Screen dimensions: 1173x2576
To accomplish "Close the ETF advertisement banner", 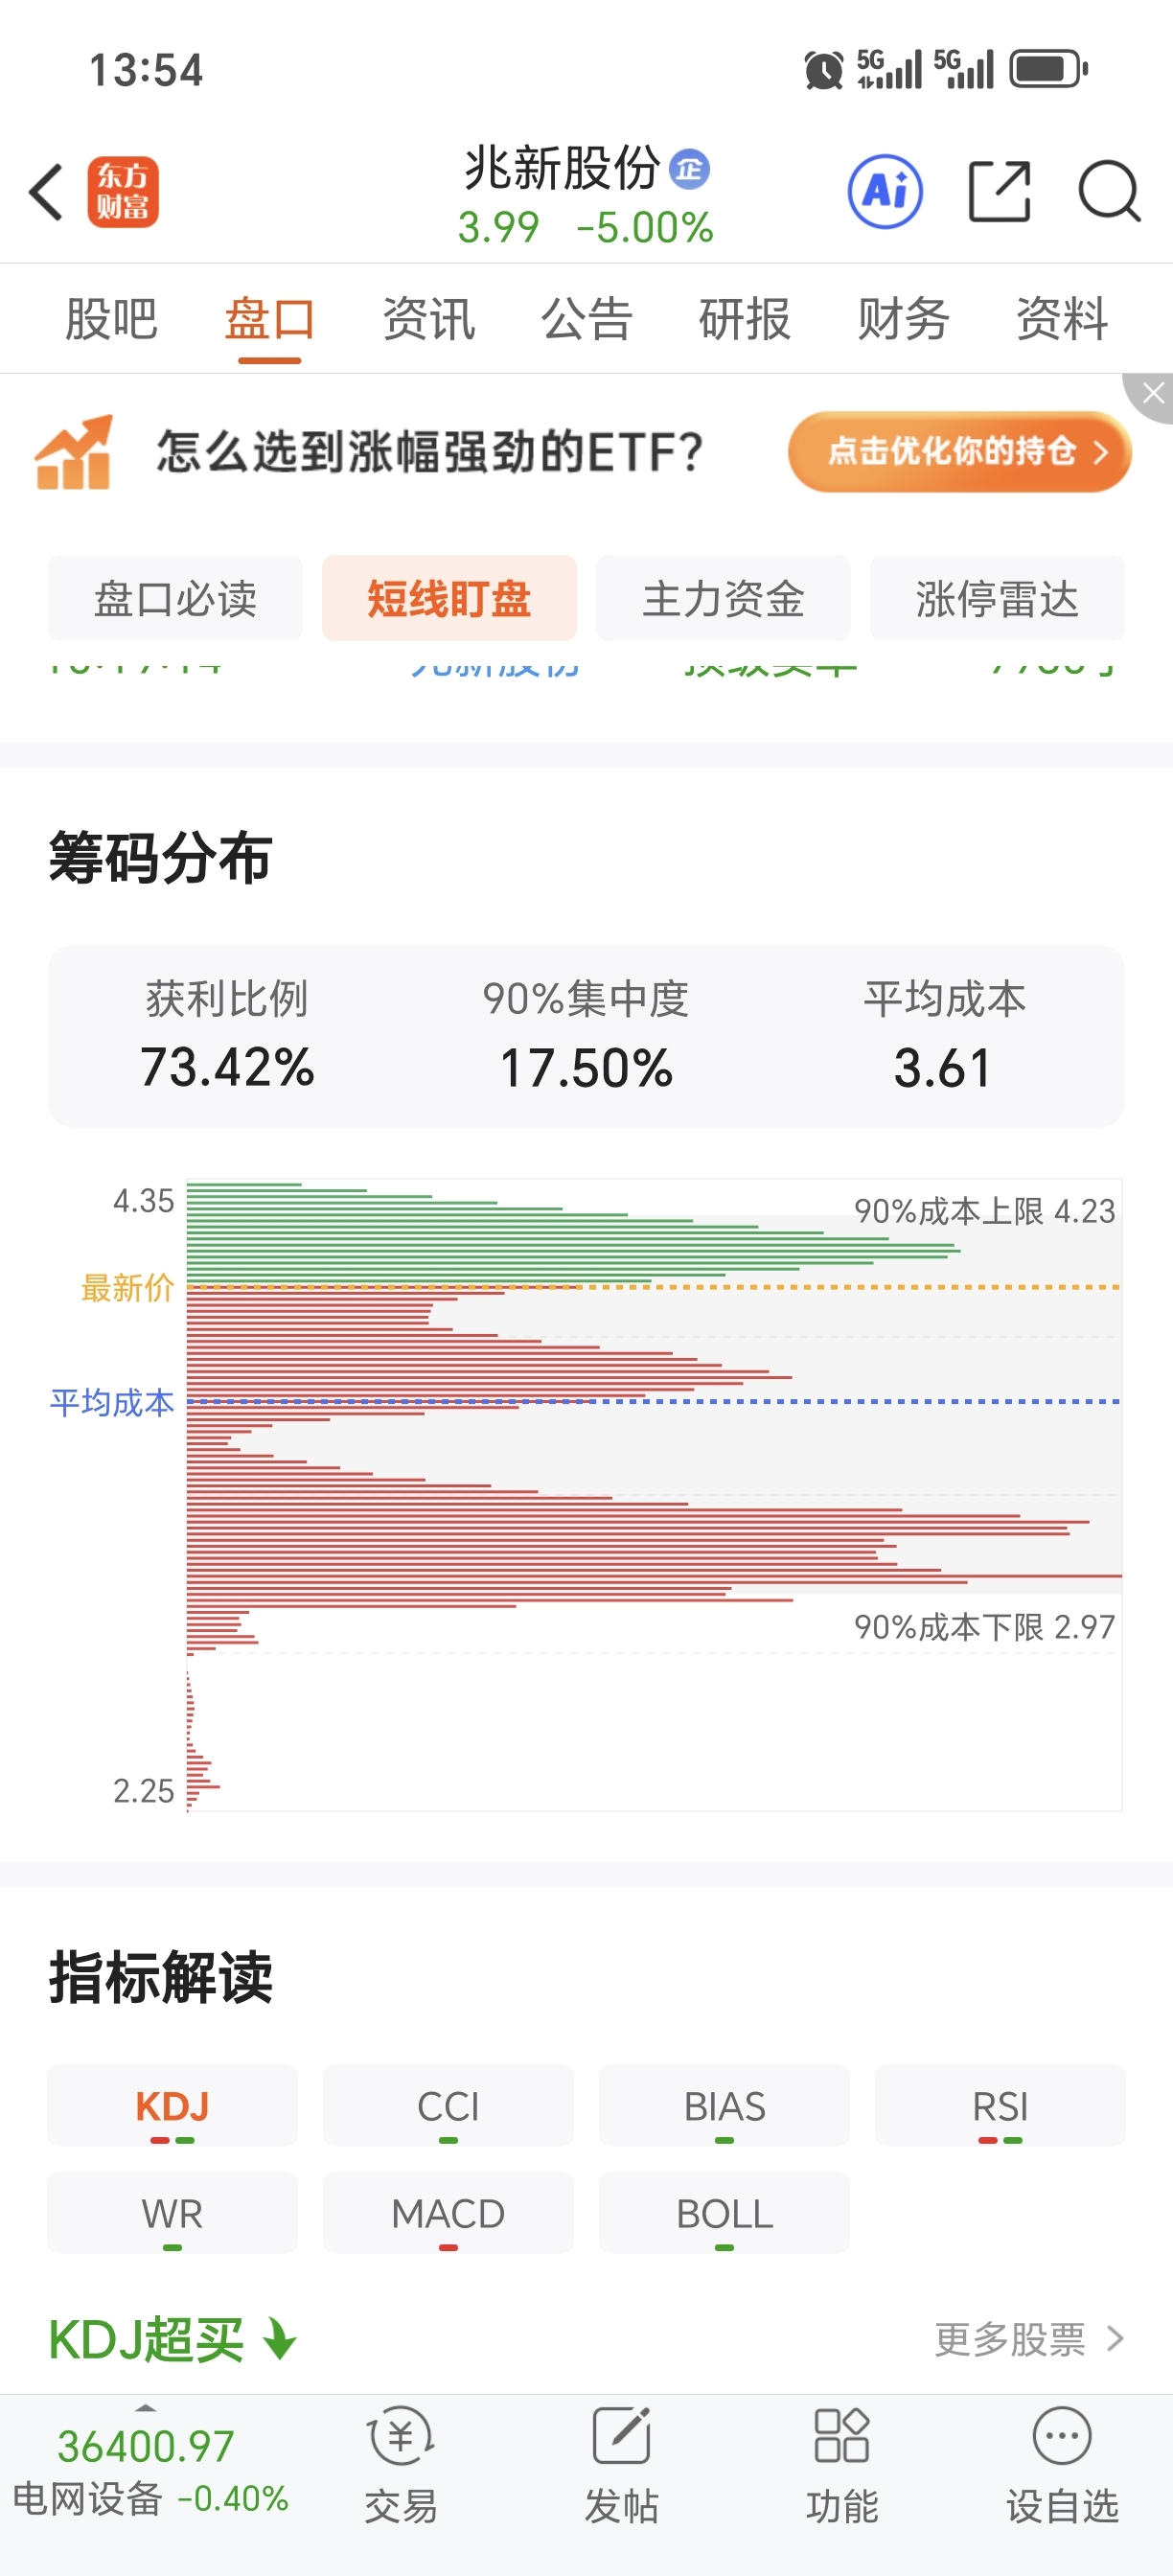I will [x=1151, y=394].
